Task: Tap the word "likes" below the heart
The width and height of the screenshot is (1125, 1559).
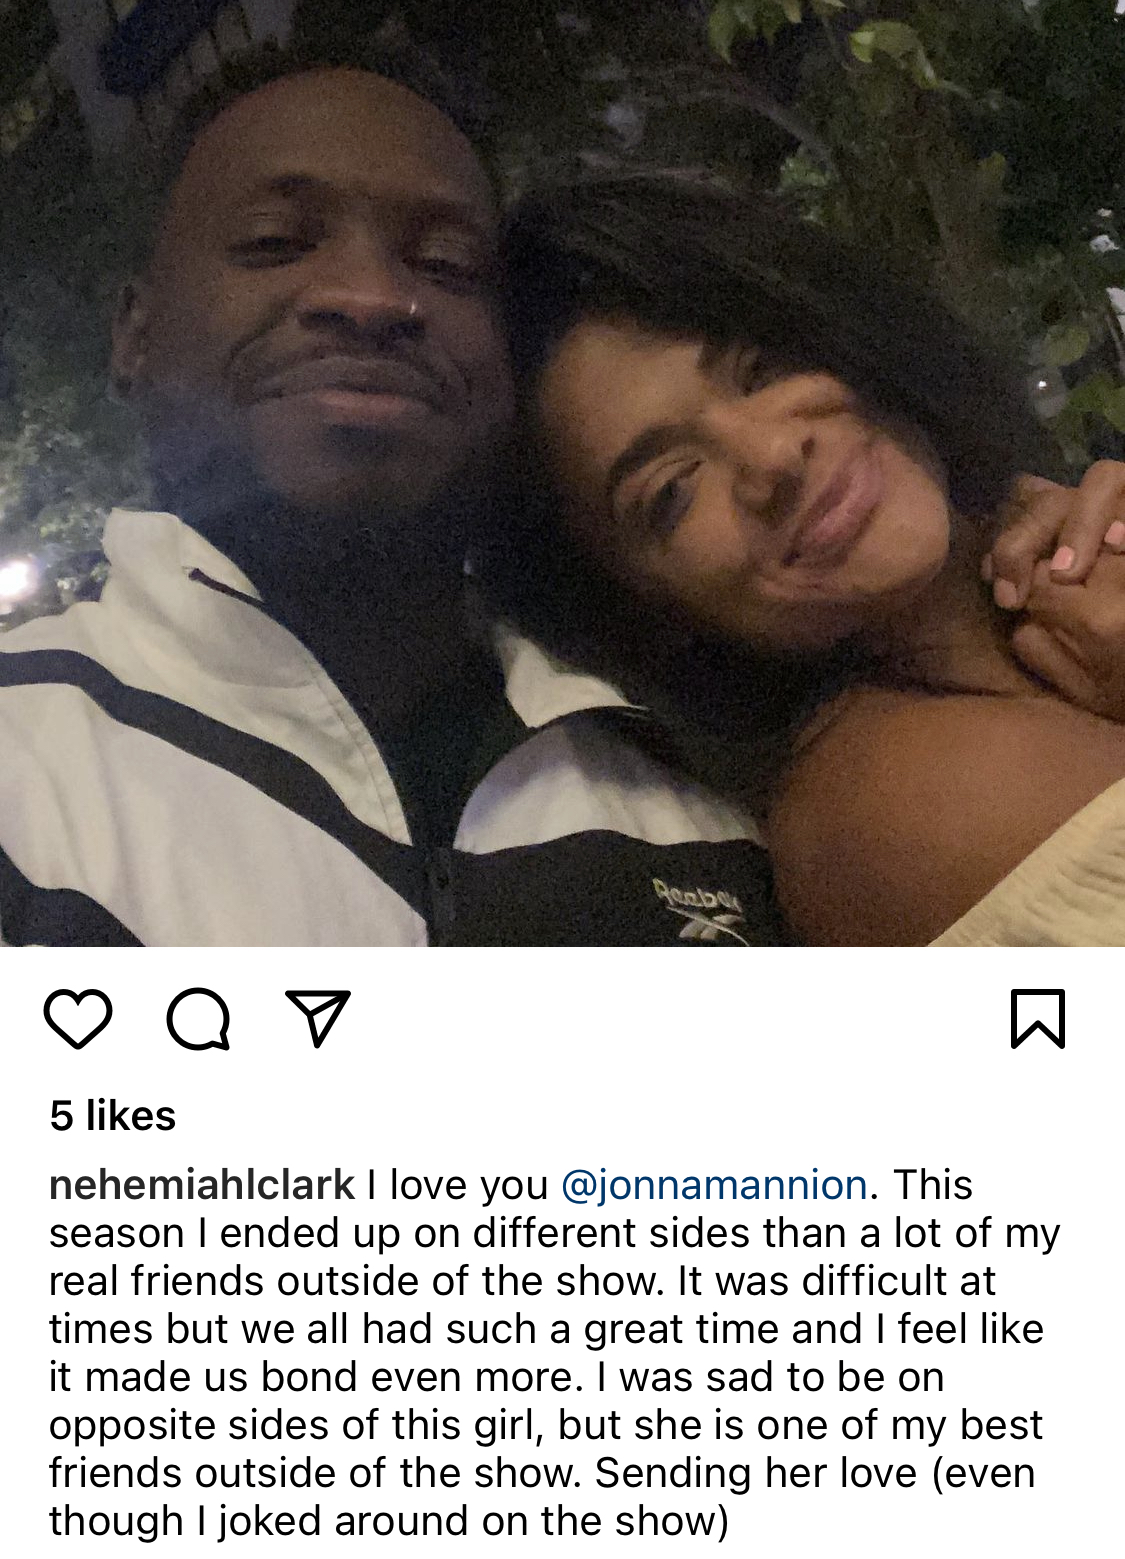Action: tap(131, 1115)
